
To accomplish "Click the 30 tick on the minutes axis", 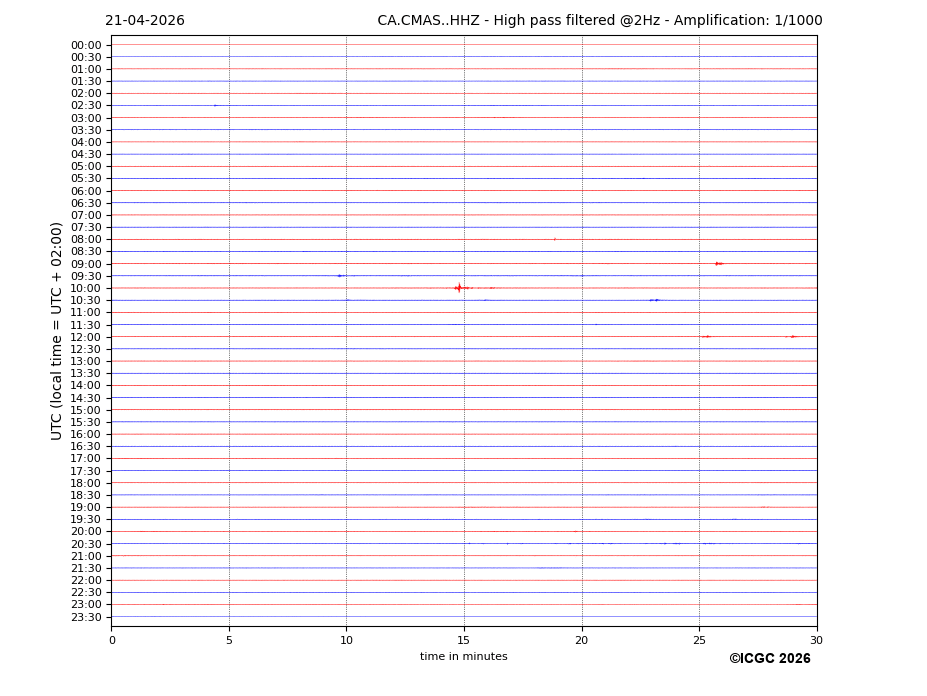I will click(816, 640).
